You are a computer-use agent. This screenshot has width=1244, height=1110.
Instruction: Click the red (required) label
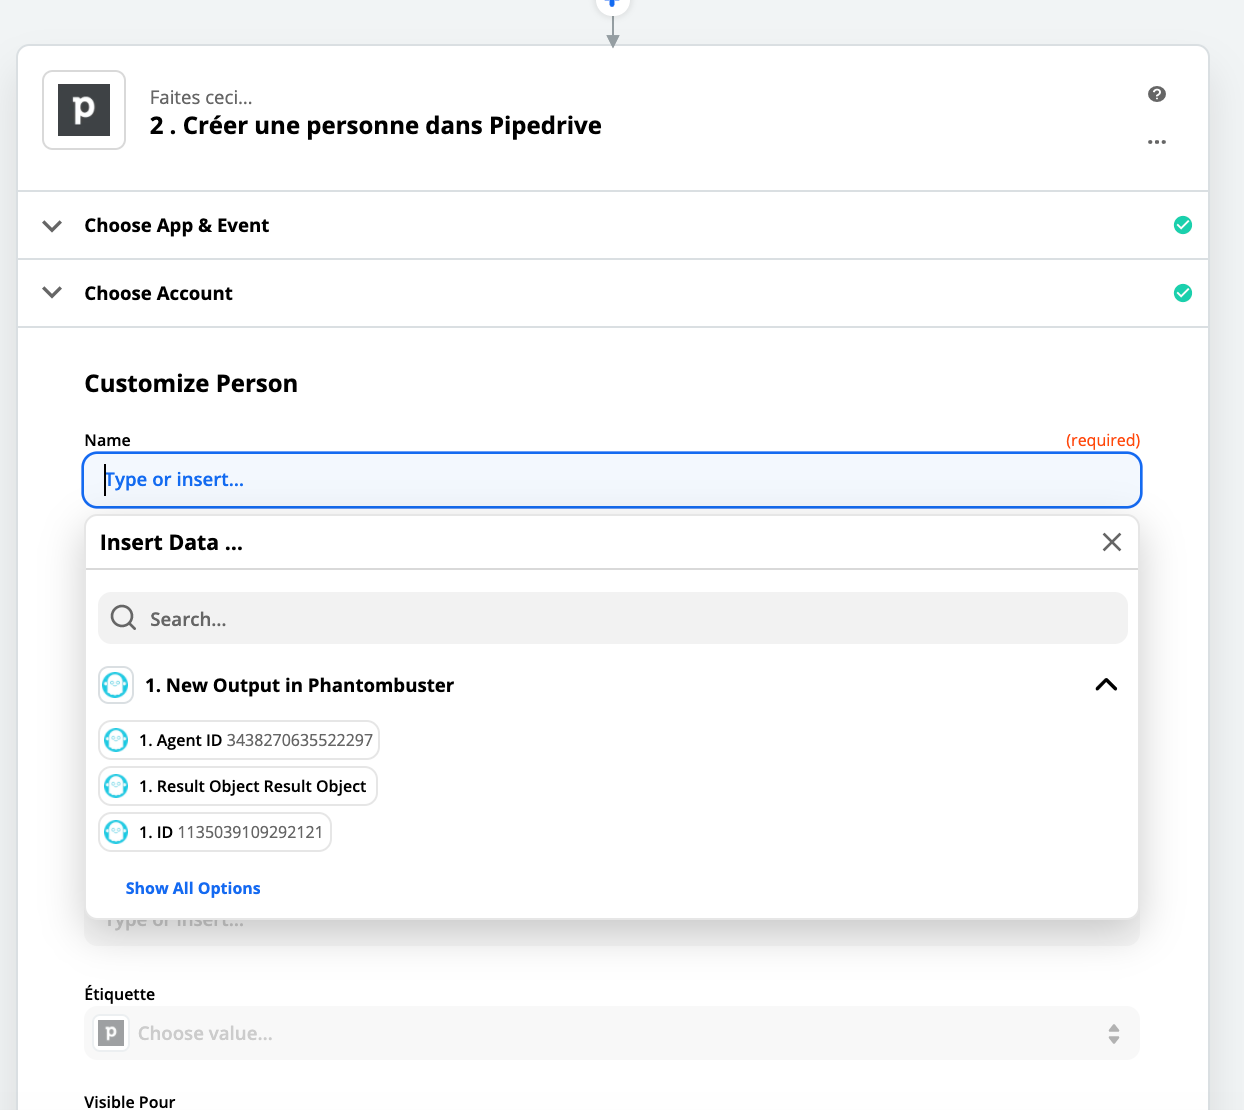click(x=1103, y=440)
